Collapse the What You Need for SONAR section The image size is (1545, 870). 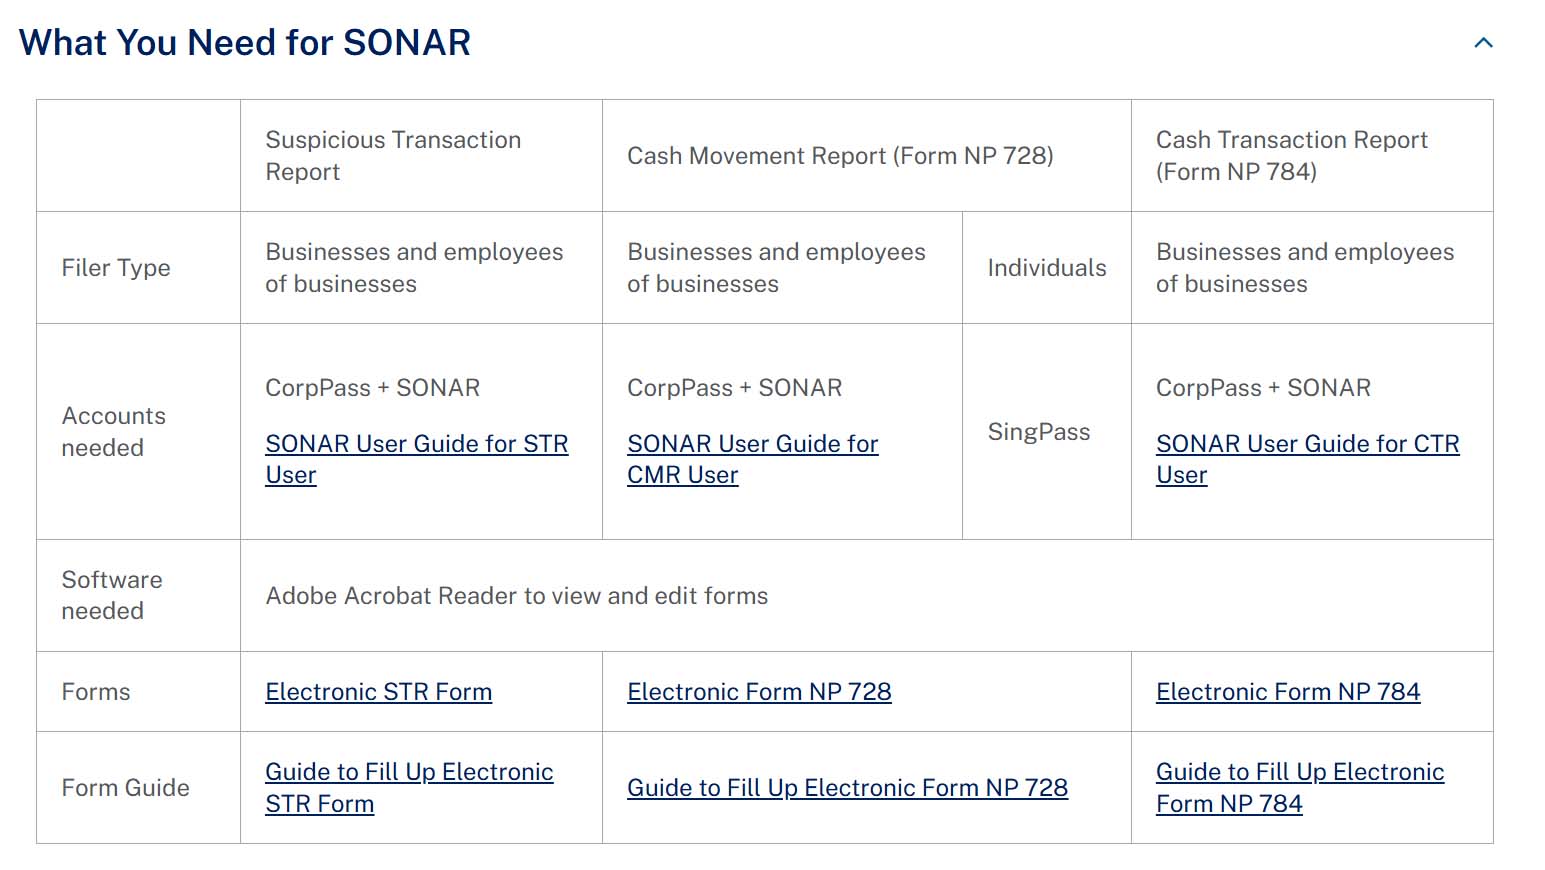[x=1483, y=43]
